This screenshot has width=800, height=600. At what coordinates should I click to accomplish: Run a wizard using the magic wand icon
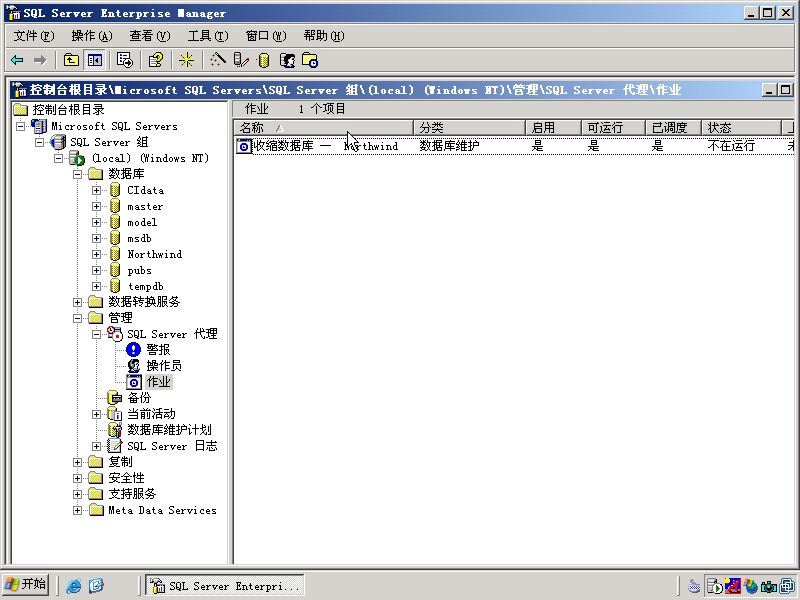pyautogui.click(x=217, y=60)
